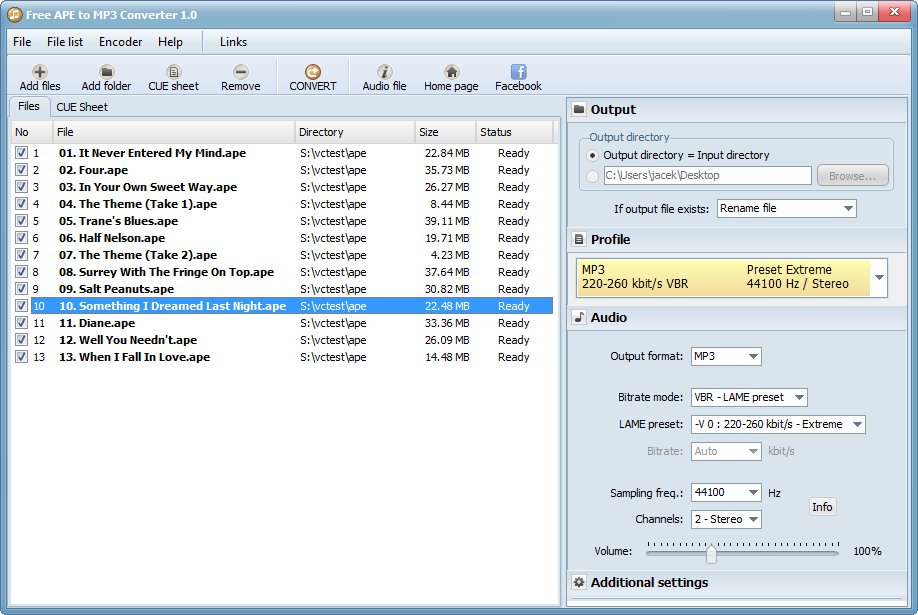Expand the Additional settings section
918x615 pixels.
pyautogui.click(x=649, y=582)
